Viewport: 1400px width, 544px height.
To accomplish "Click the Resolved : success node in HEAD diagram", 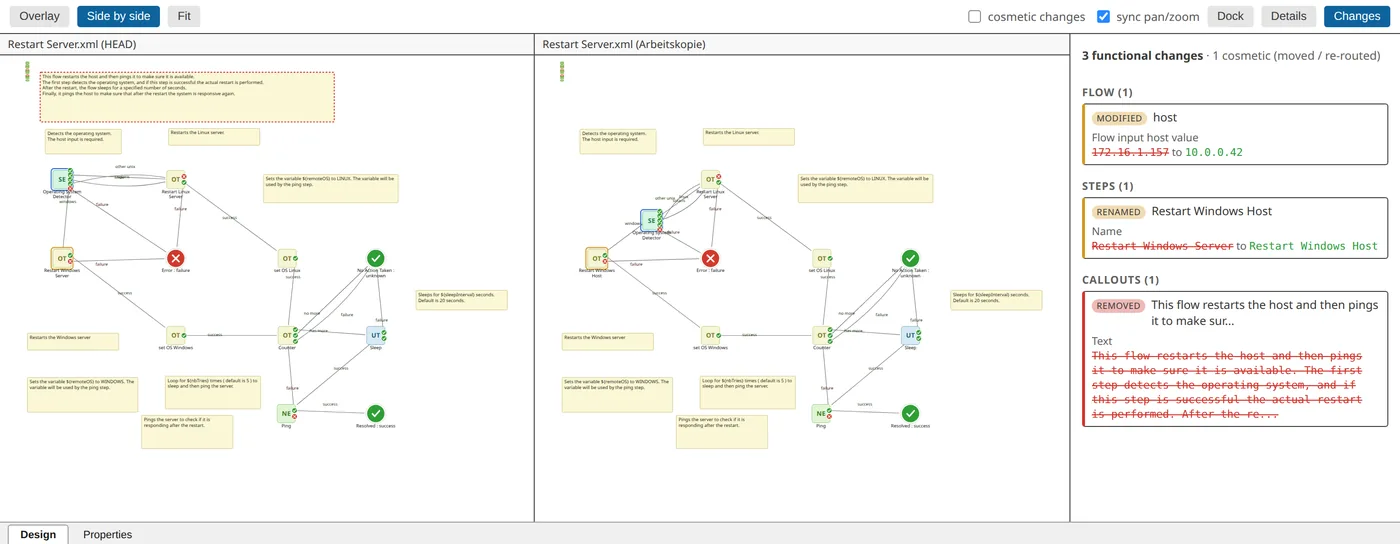I will pos(376,413).
